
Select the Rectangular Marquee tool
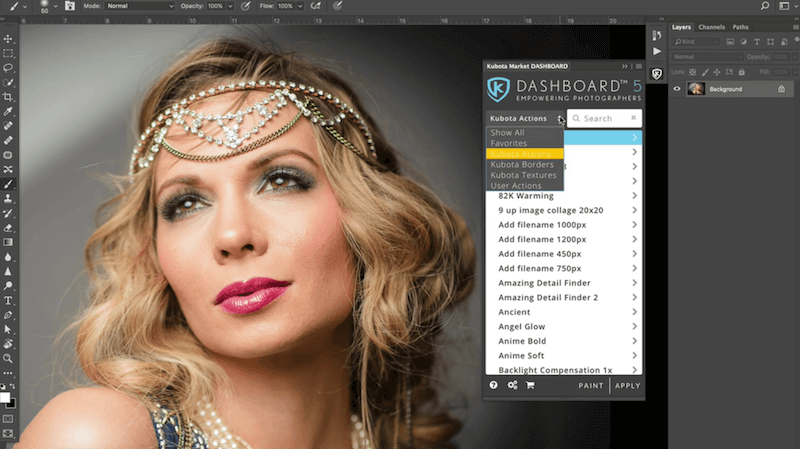coord(8,54)
